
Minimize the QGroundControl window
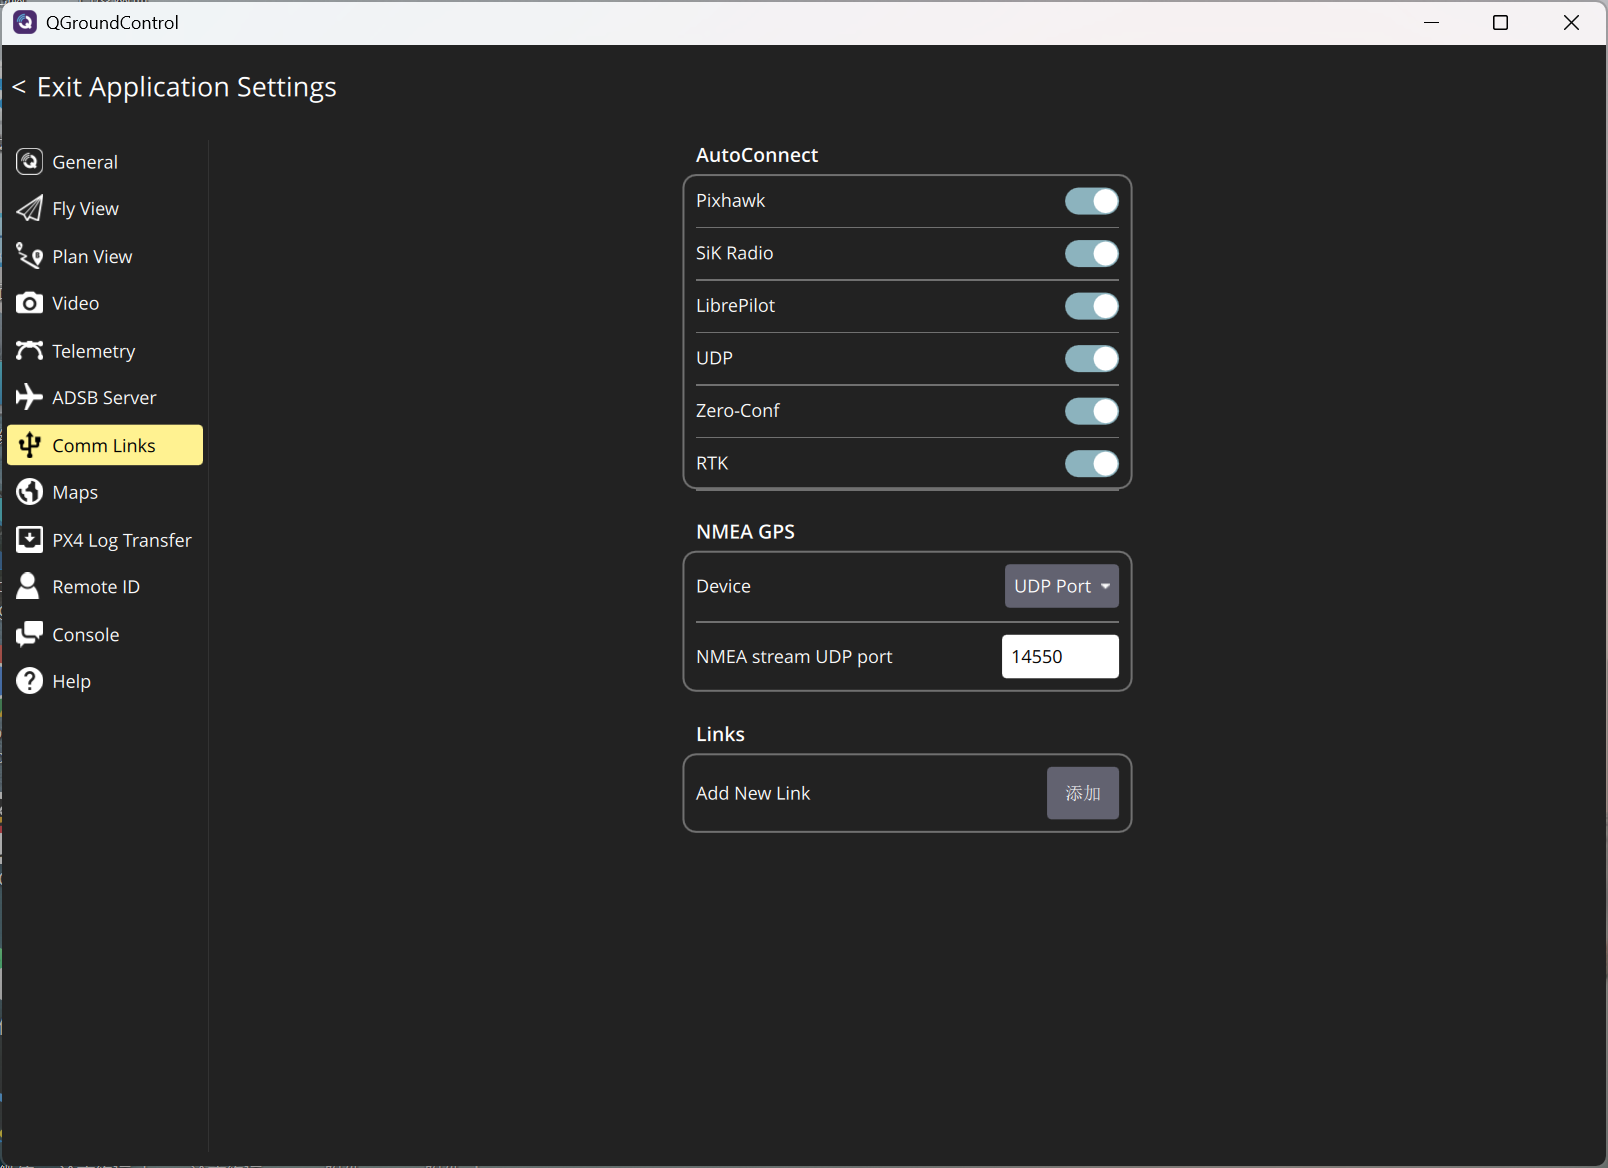(1431, 22)
